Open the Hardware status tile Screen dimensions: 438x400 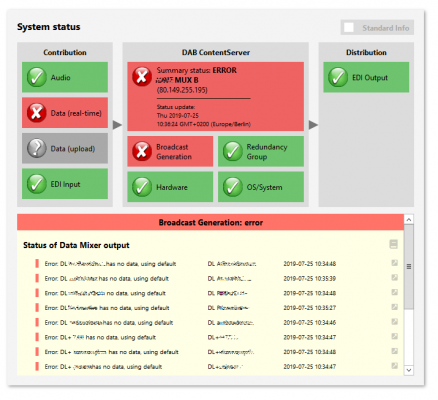pyautogui.click(x=170, y=187)
